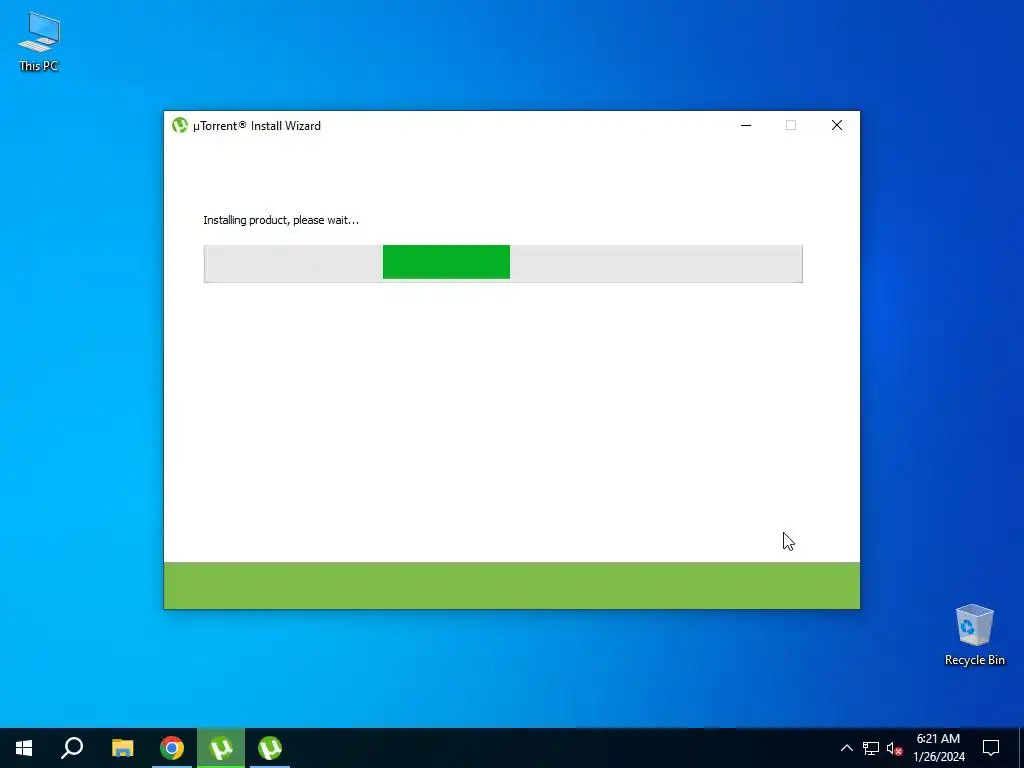The image size is (1024, 768).
Task: Open the Windows Start menu
Action: pos(24,748)
